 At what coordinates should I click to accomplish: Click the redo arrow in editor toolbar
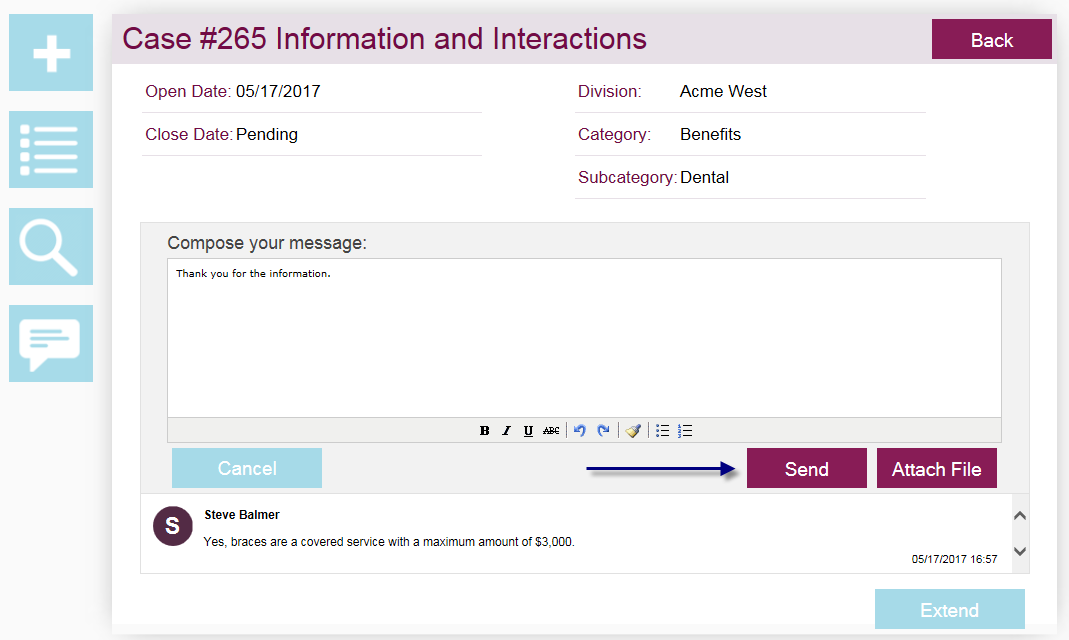coord(603,431)
